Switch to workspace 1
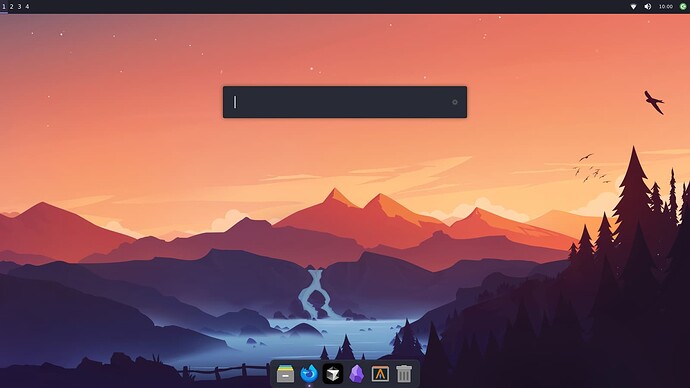Image resolution: width=690 pixels, height=388 pixels. click(4, 7)
